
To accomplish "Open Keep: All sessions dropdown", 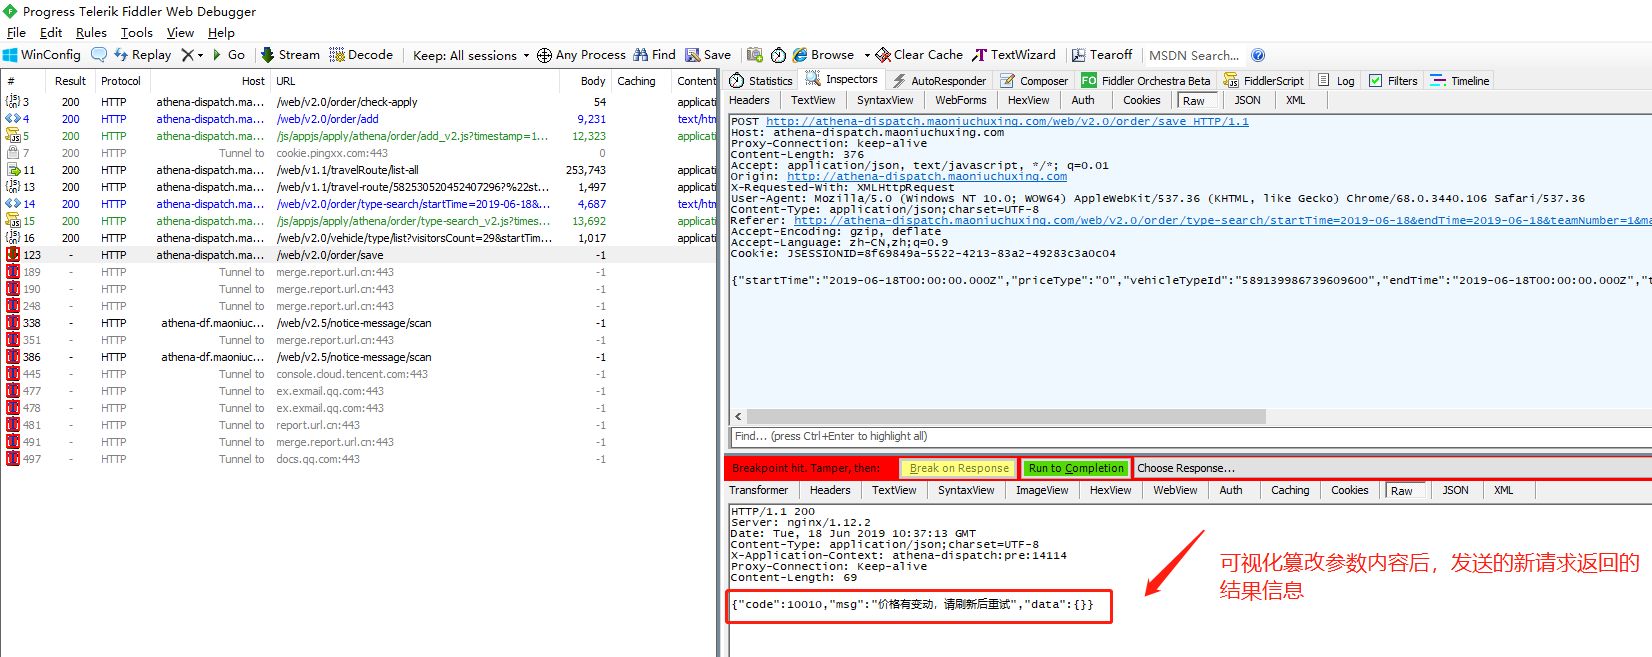I will [x=471, y=55].
